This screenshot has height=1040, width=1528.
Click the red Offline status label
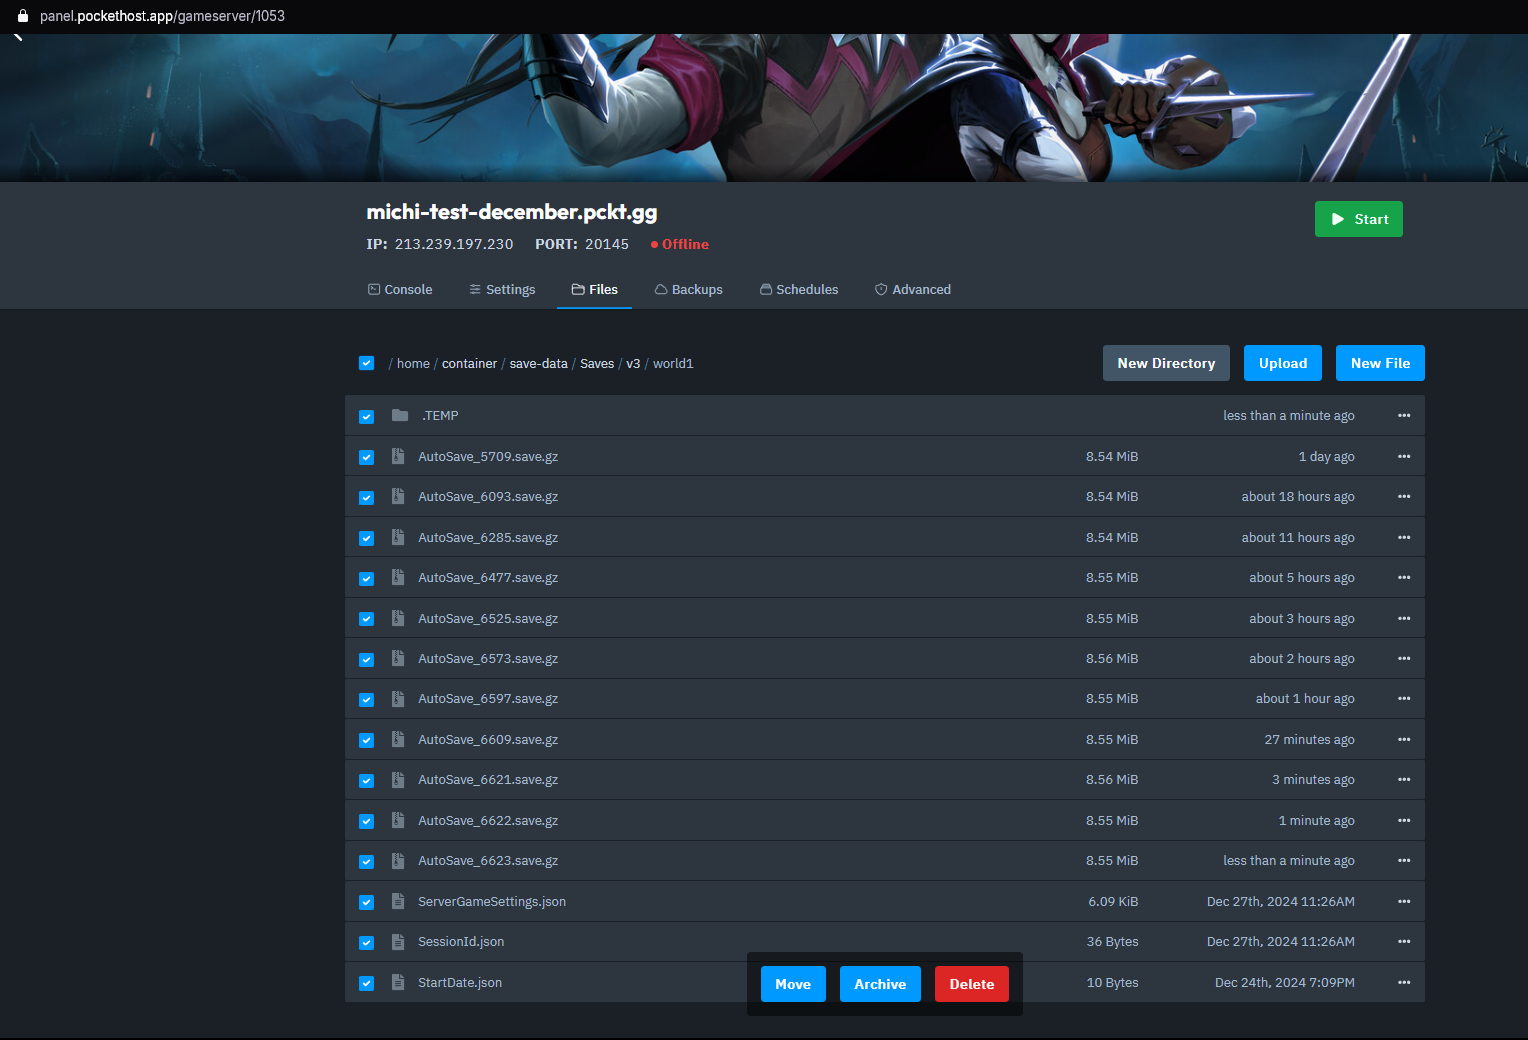[x=680, y=244]
